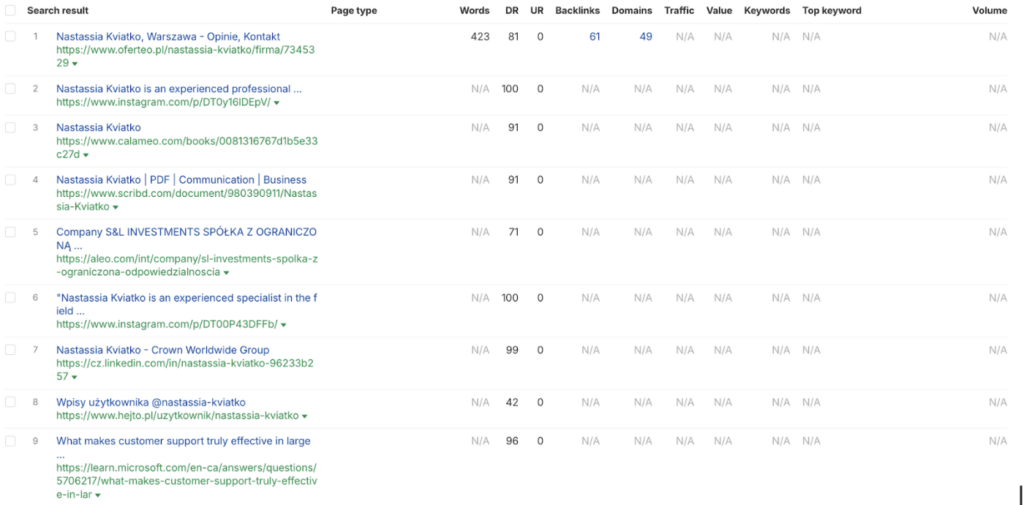Open the "Nastassia Kviatko, Warszawa - Opinie, Kontakt" result

point(168,36)
